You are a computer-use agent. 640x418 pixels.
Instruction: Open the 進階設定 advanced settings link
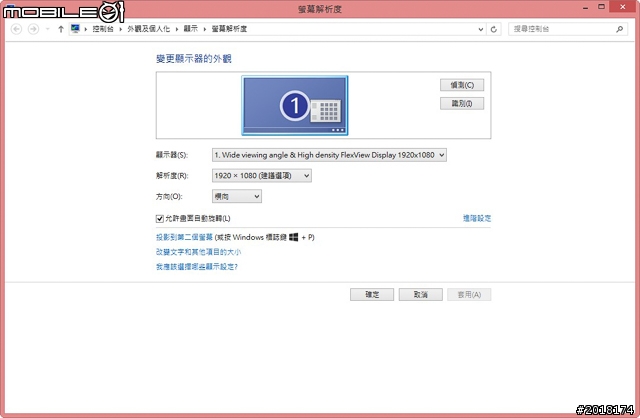click(477, 218)
